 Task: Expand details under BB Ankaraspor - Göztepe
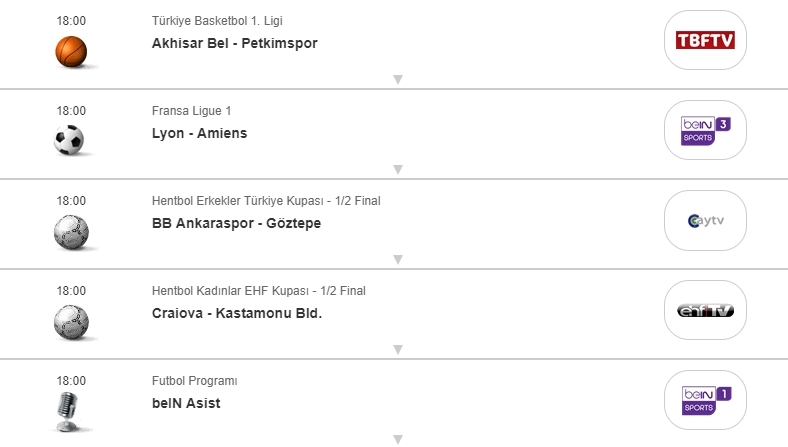tap(397, 259)
